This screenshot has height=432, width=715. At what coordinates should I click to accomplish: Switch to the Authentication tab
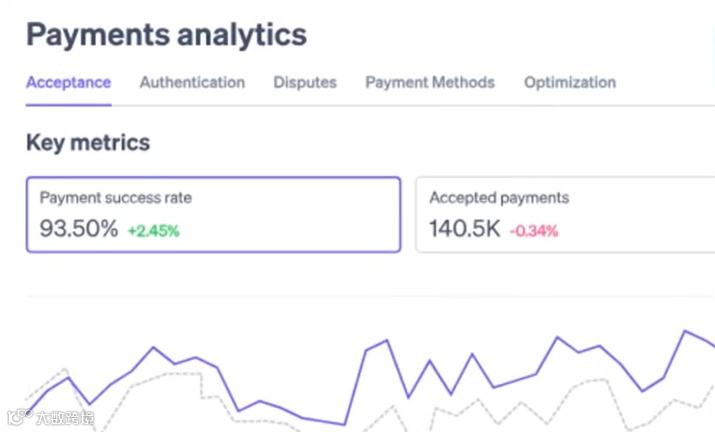coord(192,83)
